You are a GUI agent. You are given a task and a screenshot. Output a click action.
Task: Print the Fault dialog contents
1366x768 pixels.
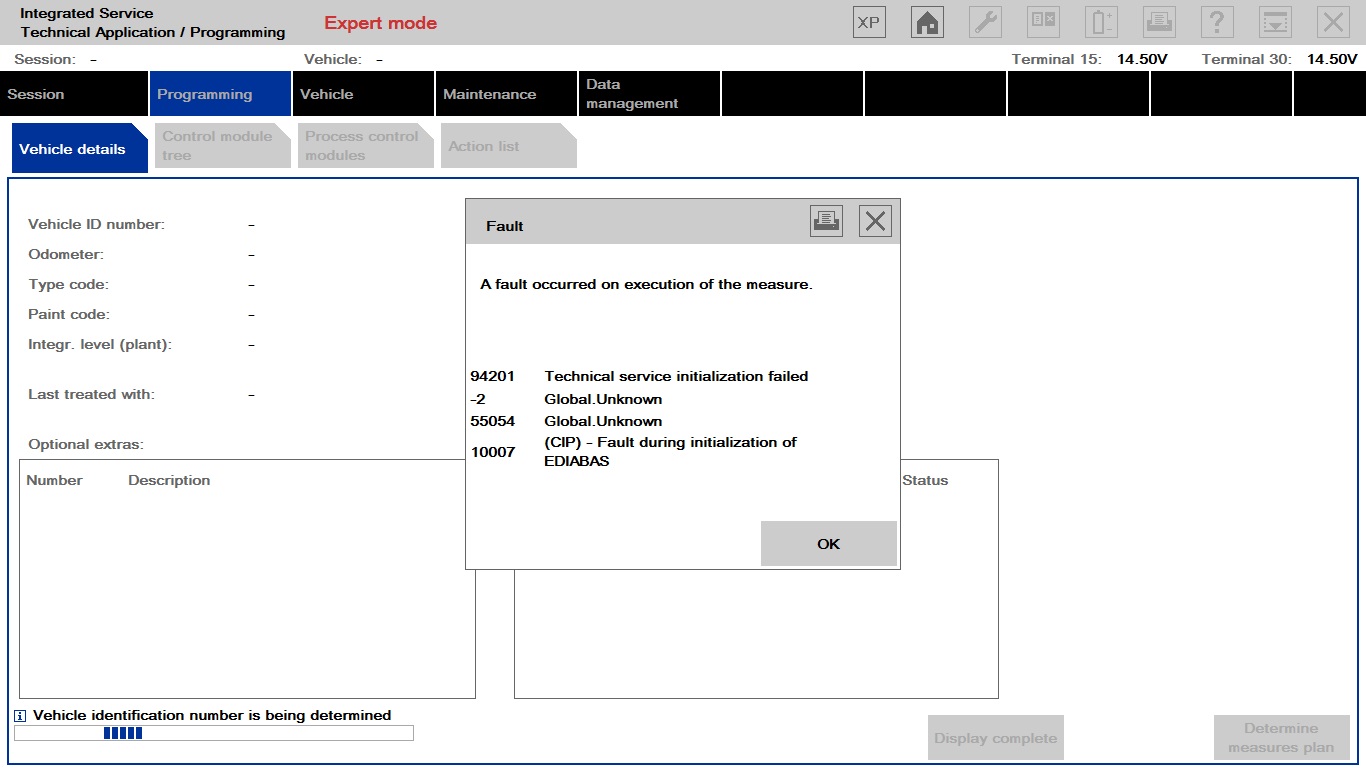coord(826,221)
